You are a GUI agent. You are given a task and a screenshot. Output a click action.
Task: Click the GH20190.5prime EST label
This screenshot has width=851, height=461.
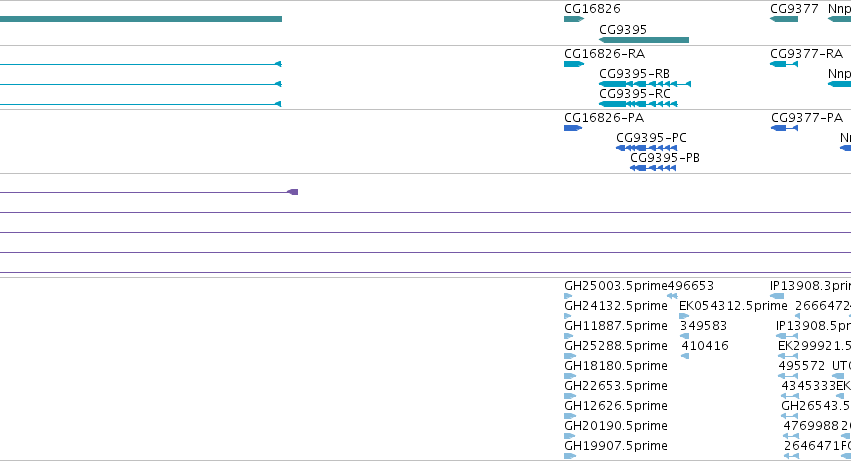click(616, 427)
